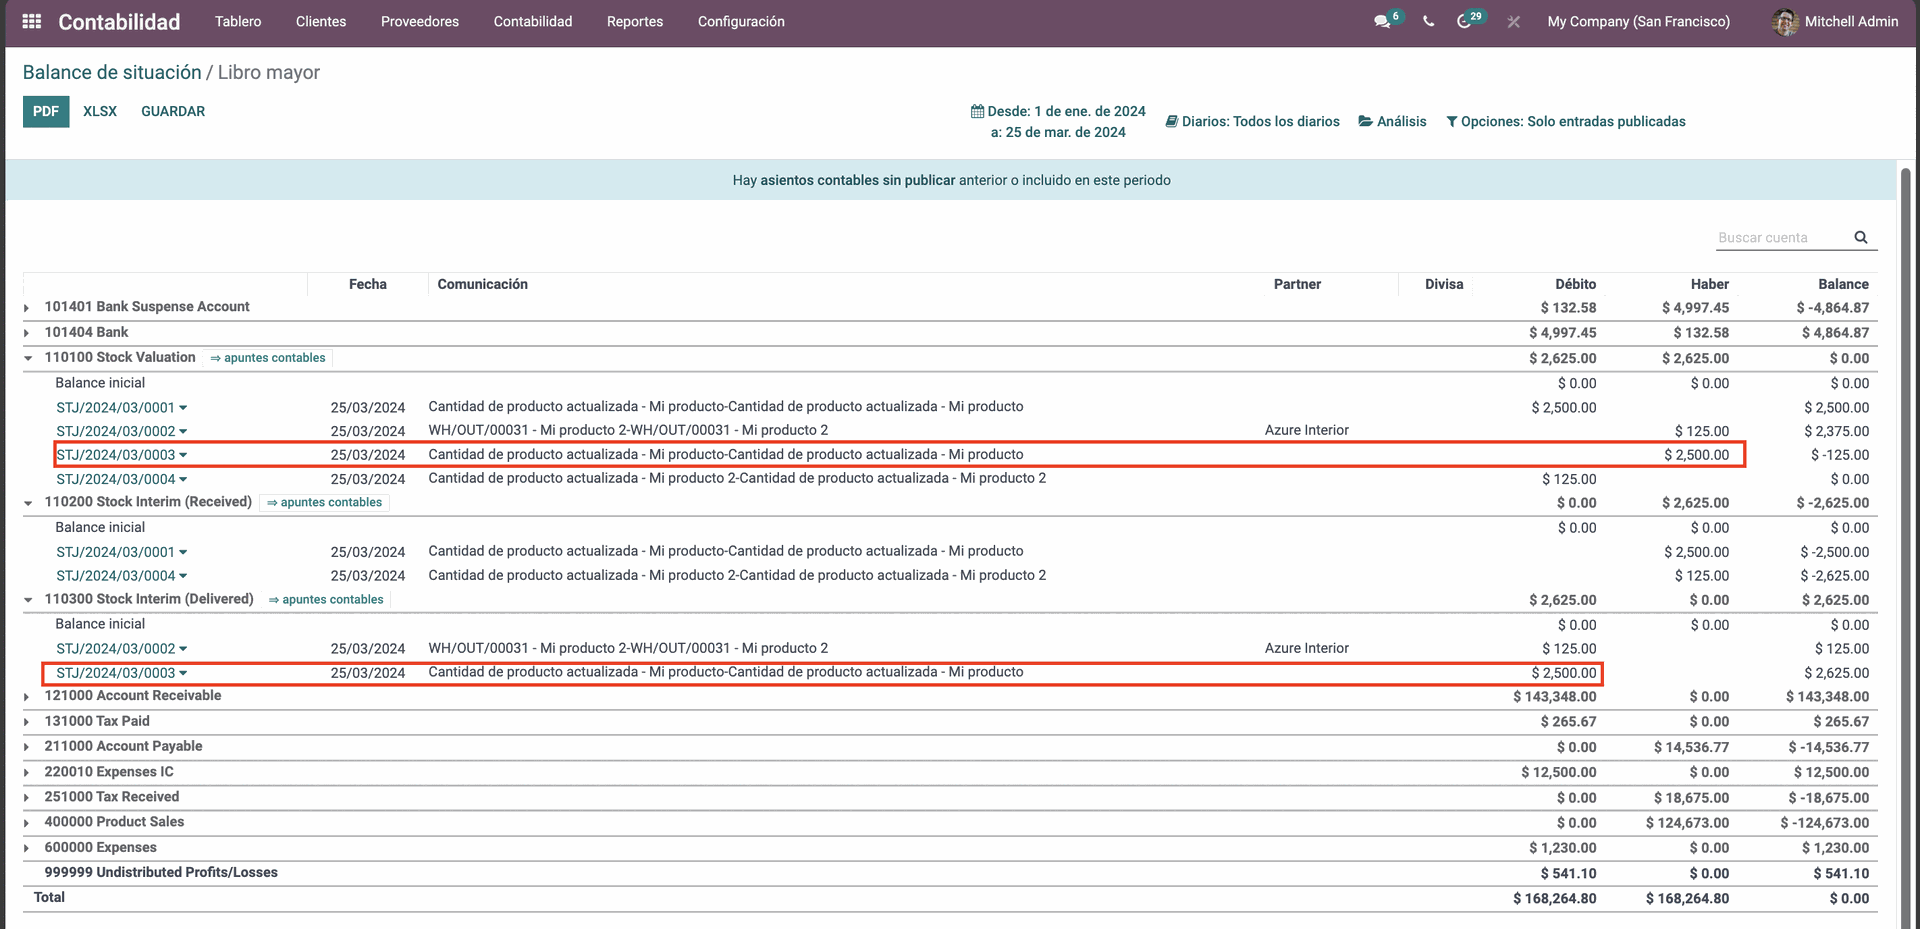
Task: Expand 400000 Product Sales row
Action: pyautogui.click(x=27, y=822)
